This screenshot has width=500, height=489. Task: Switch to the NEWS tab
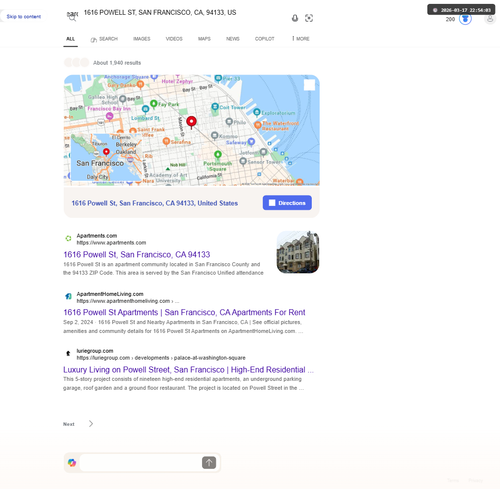(233, 39)
